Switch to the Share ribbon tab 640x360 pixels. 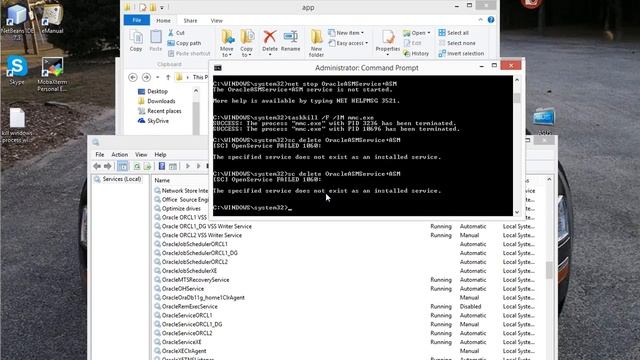click(x=190, y=20)
